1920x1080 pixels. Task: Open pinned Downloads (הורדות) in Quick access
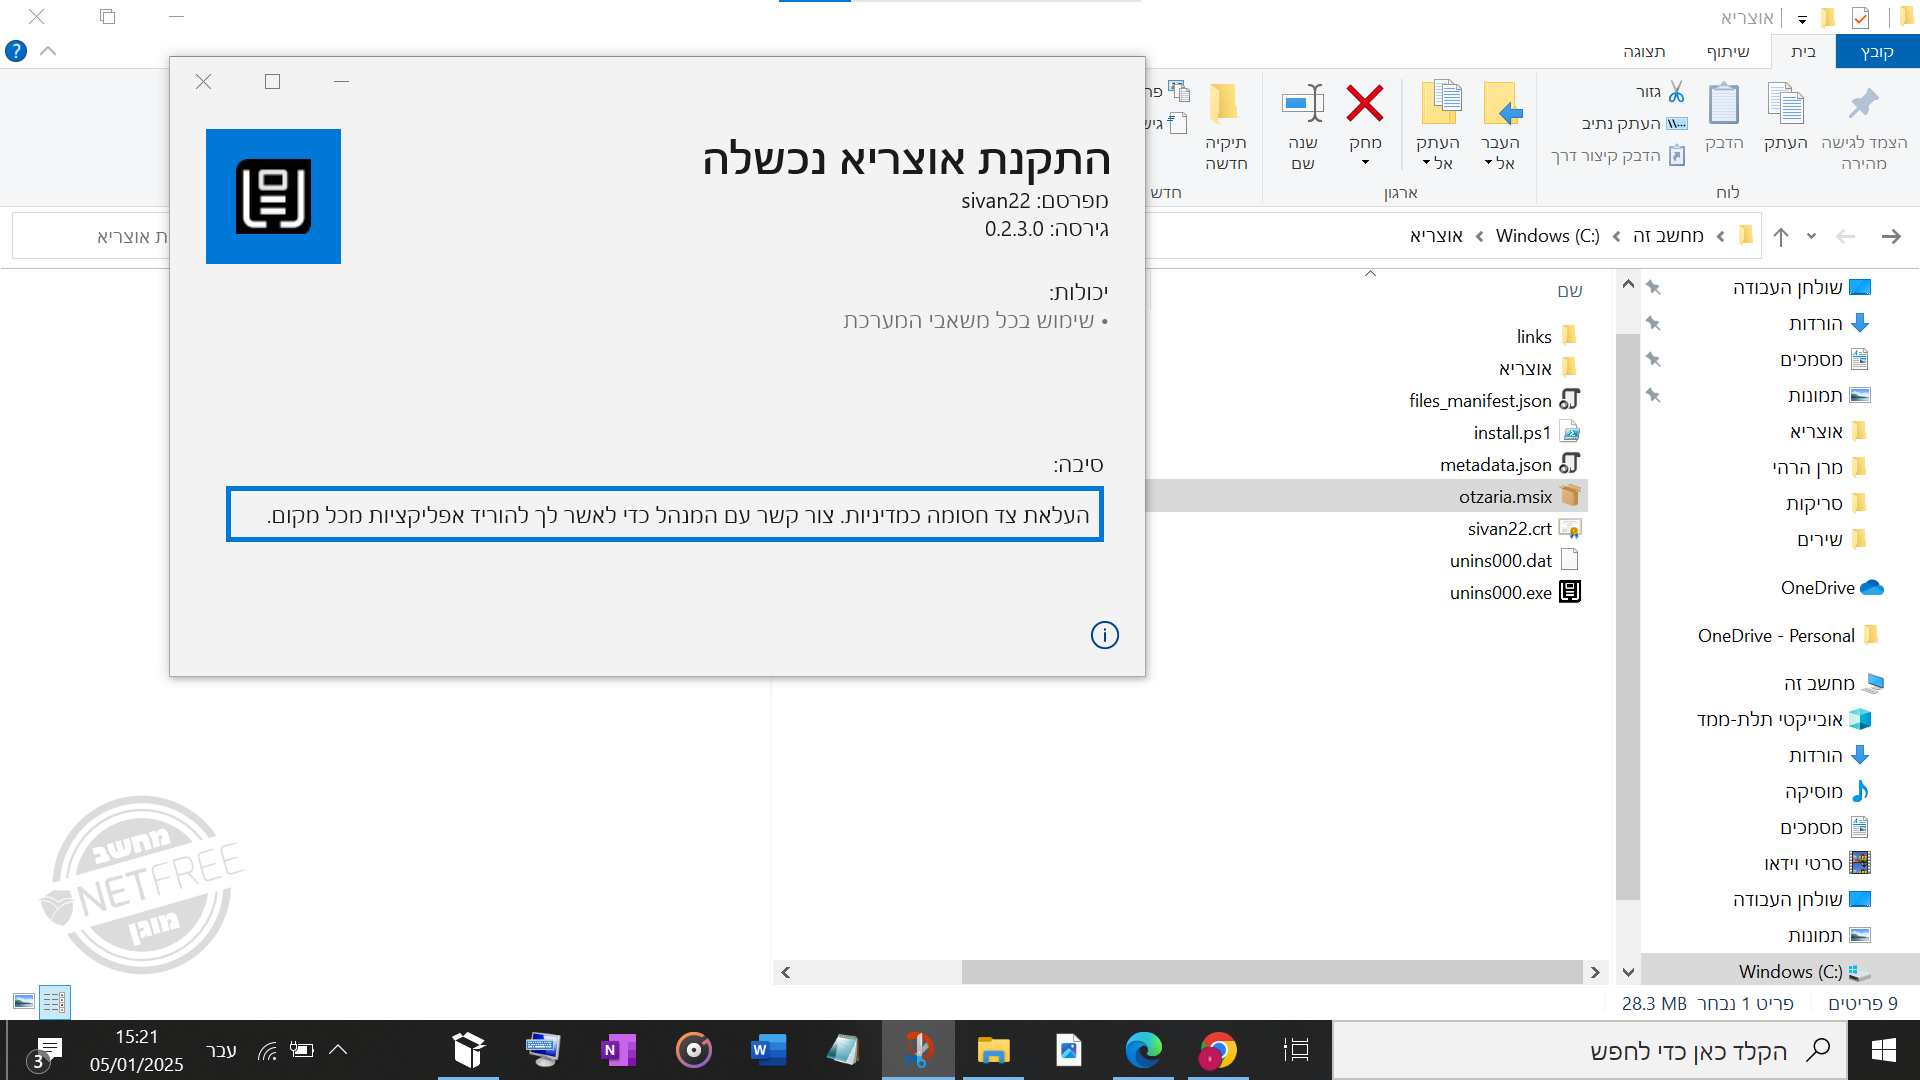click(1829, 323)
